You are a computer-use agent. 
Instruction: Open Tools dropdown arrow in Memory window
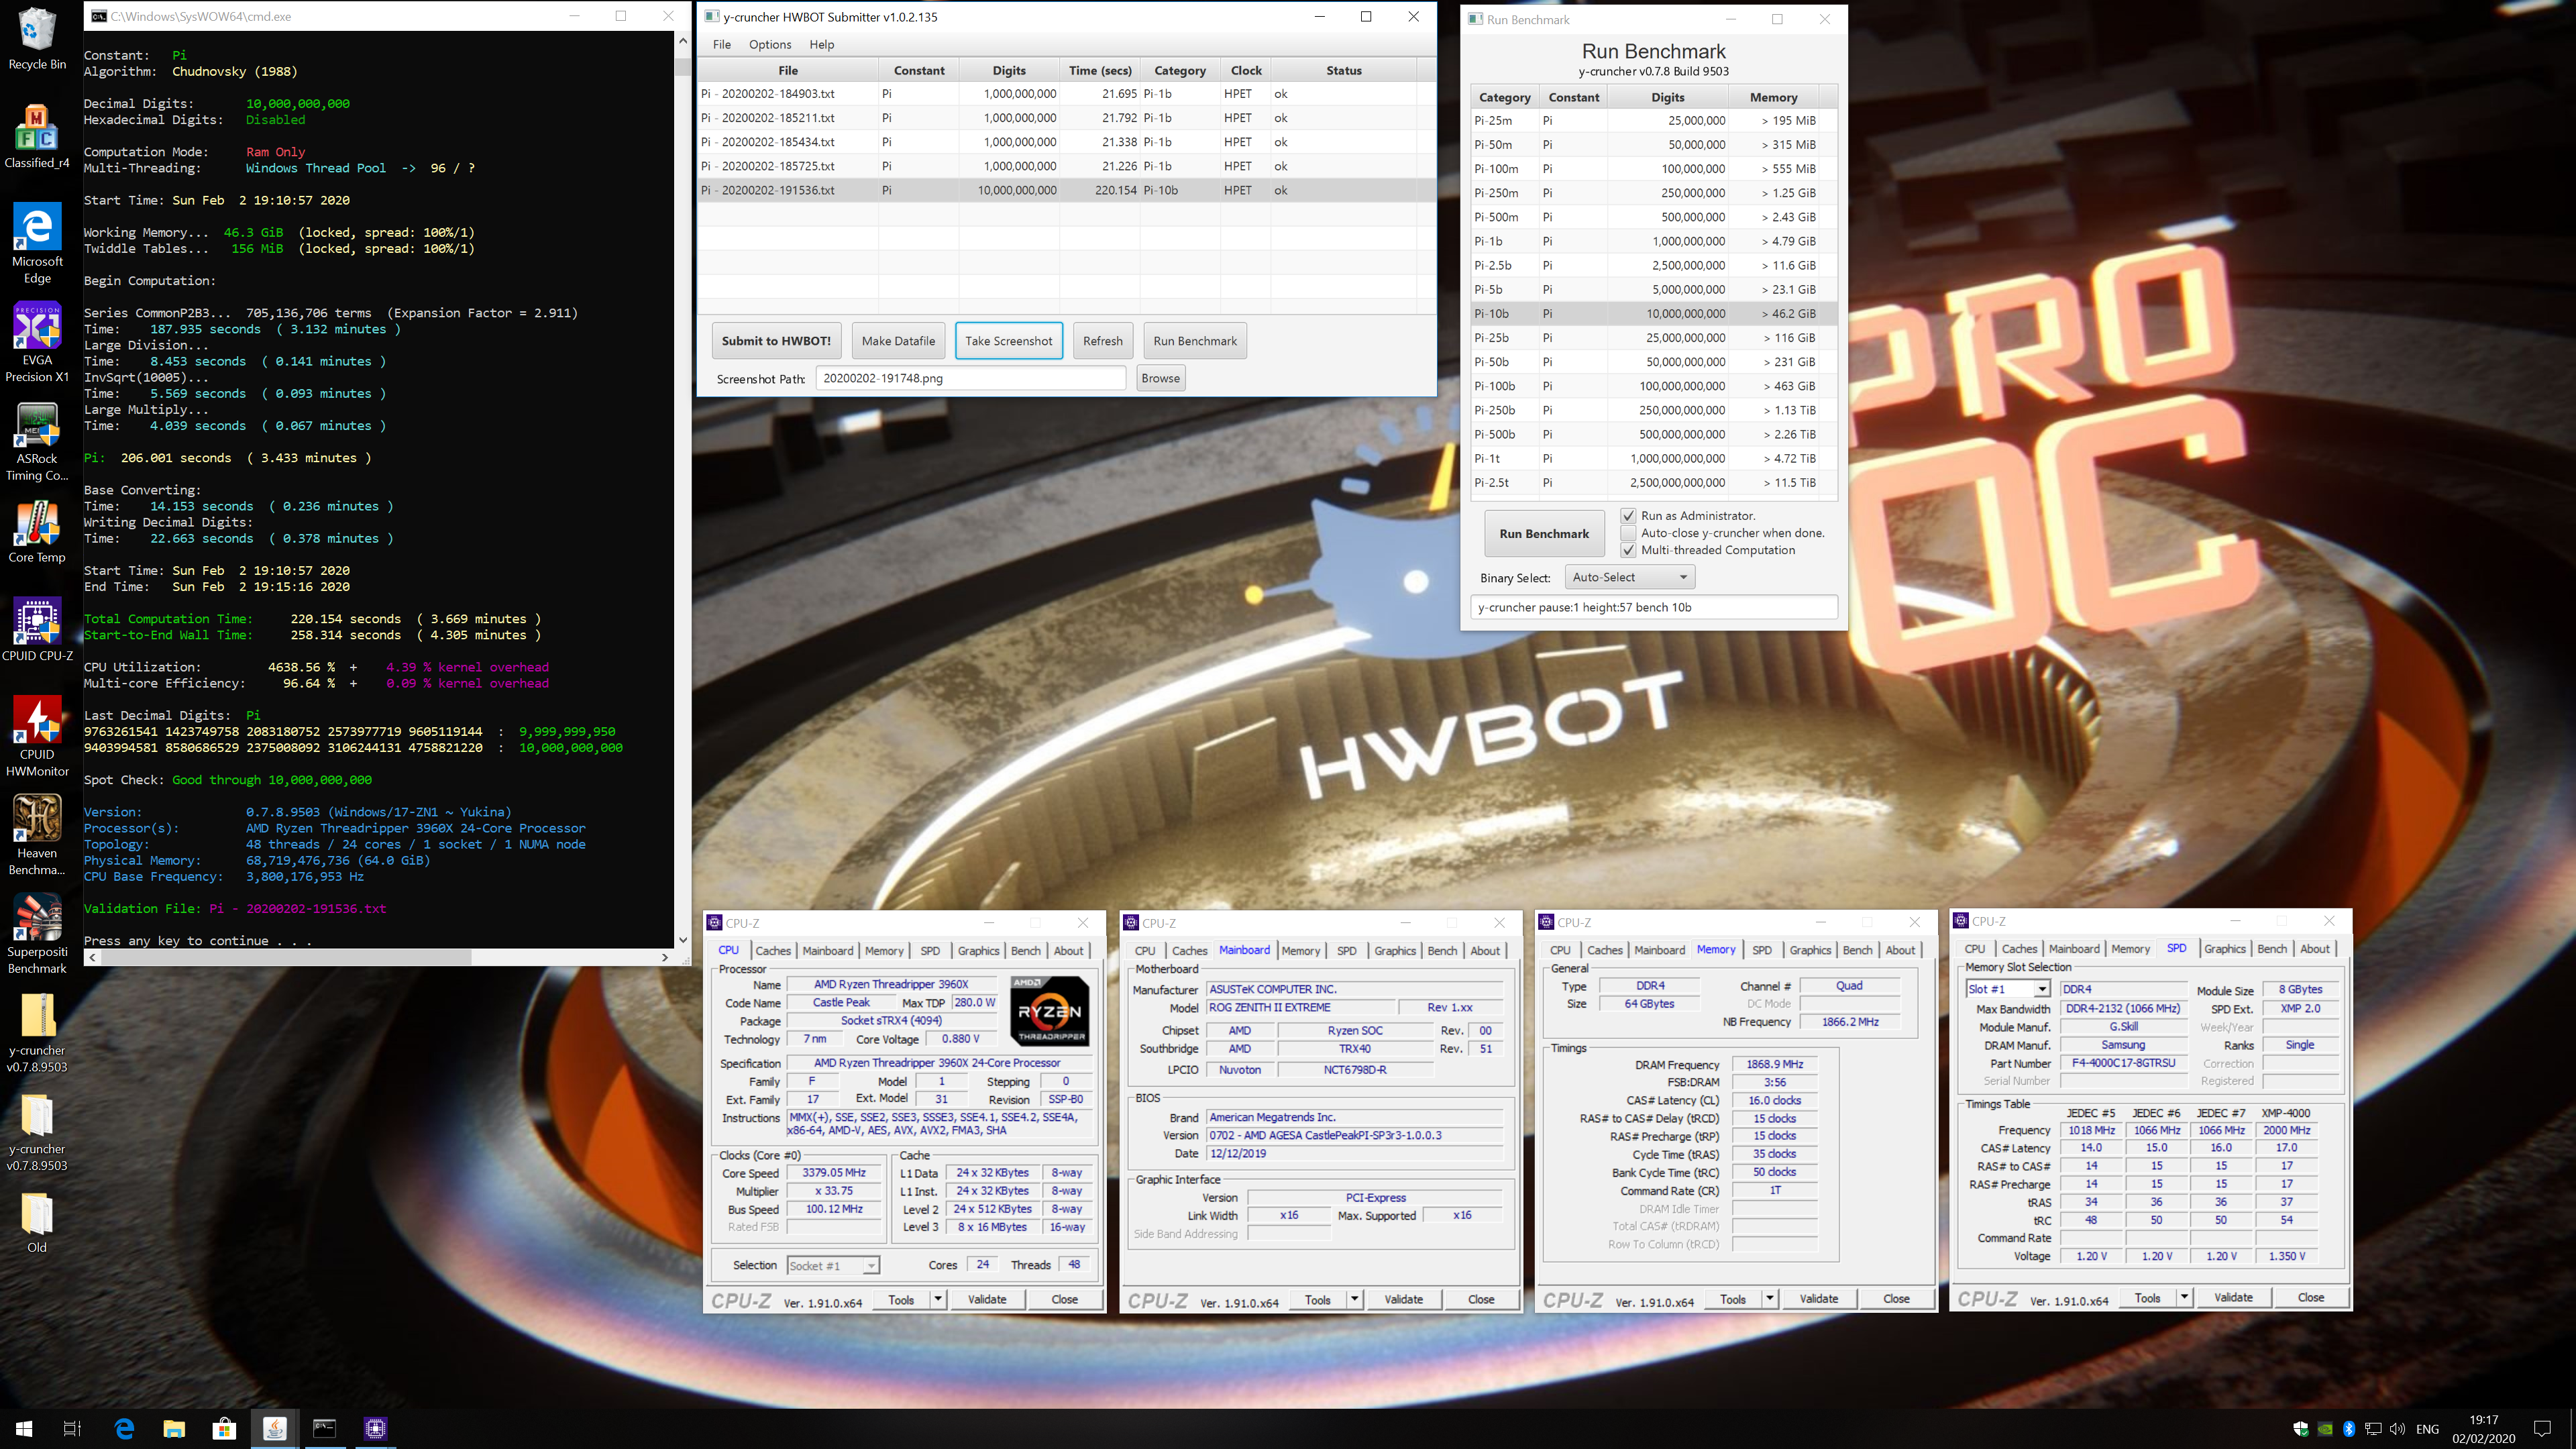(x=1770, y=1299)
